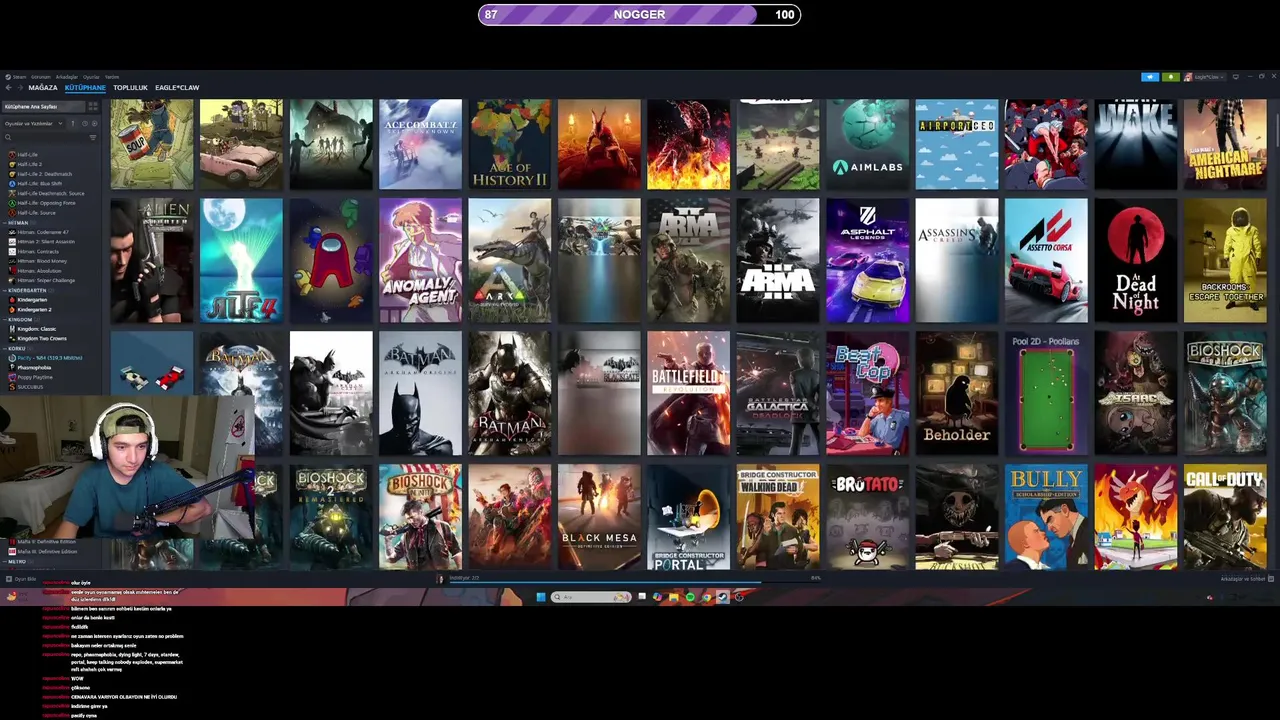The height and width of the screenshot is (720, 1280).
Task: Open blue announcements button top right
Action: coord(1150,77)
